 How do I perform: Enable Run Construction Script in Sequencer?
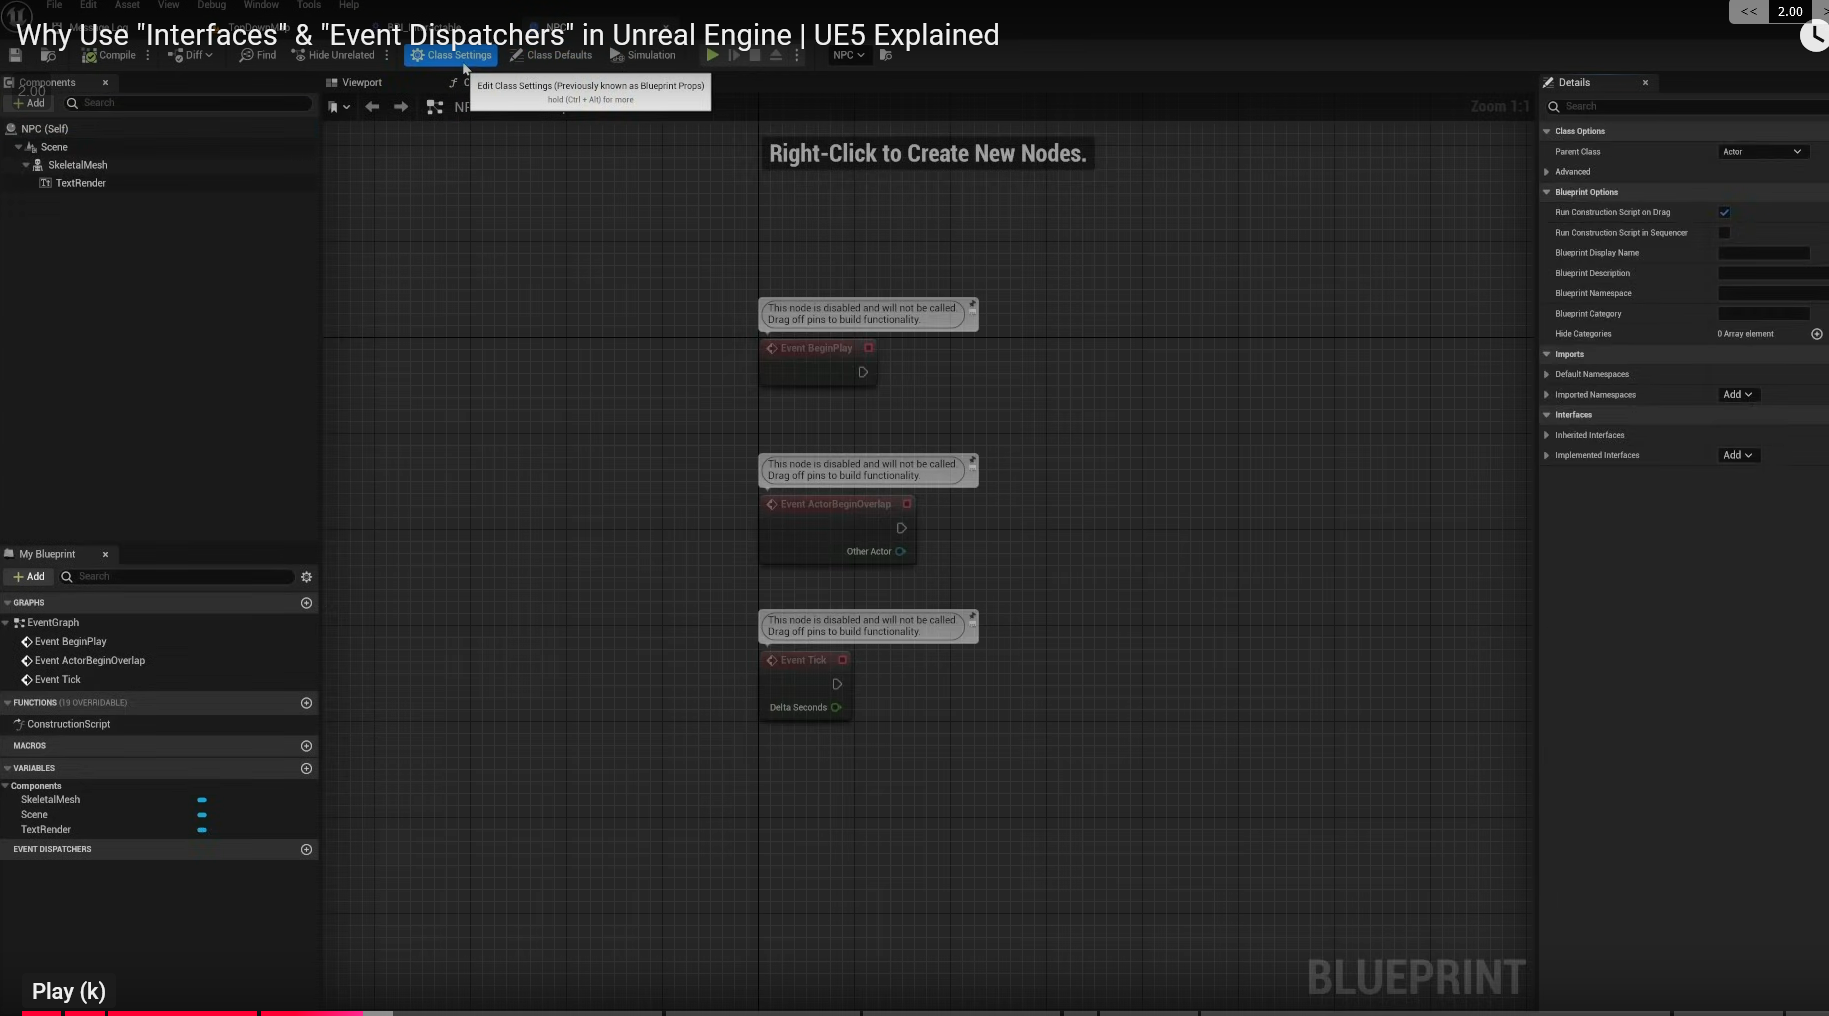coord(1724,233)
